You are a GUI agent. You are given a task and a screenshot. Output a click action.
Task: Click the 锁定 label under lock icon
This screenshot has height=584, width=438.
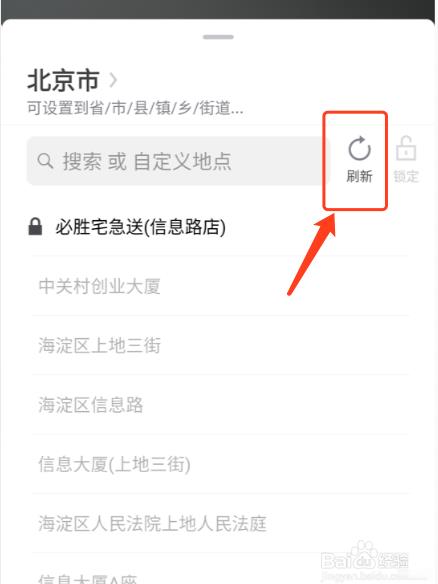[406, 176]
